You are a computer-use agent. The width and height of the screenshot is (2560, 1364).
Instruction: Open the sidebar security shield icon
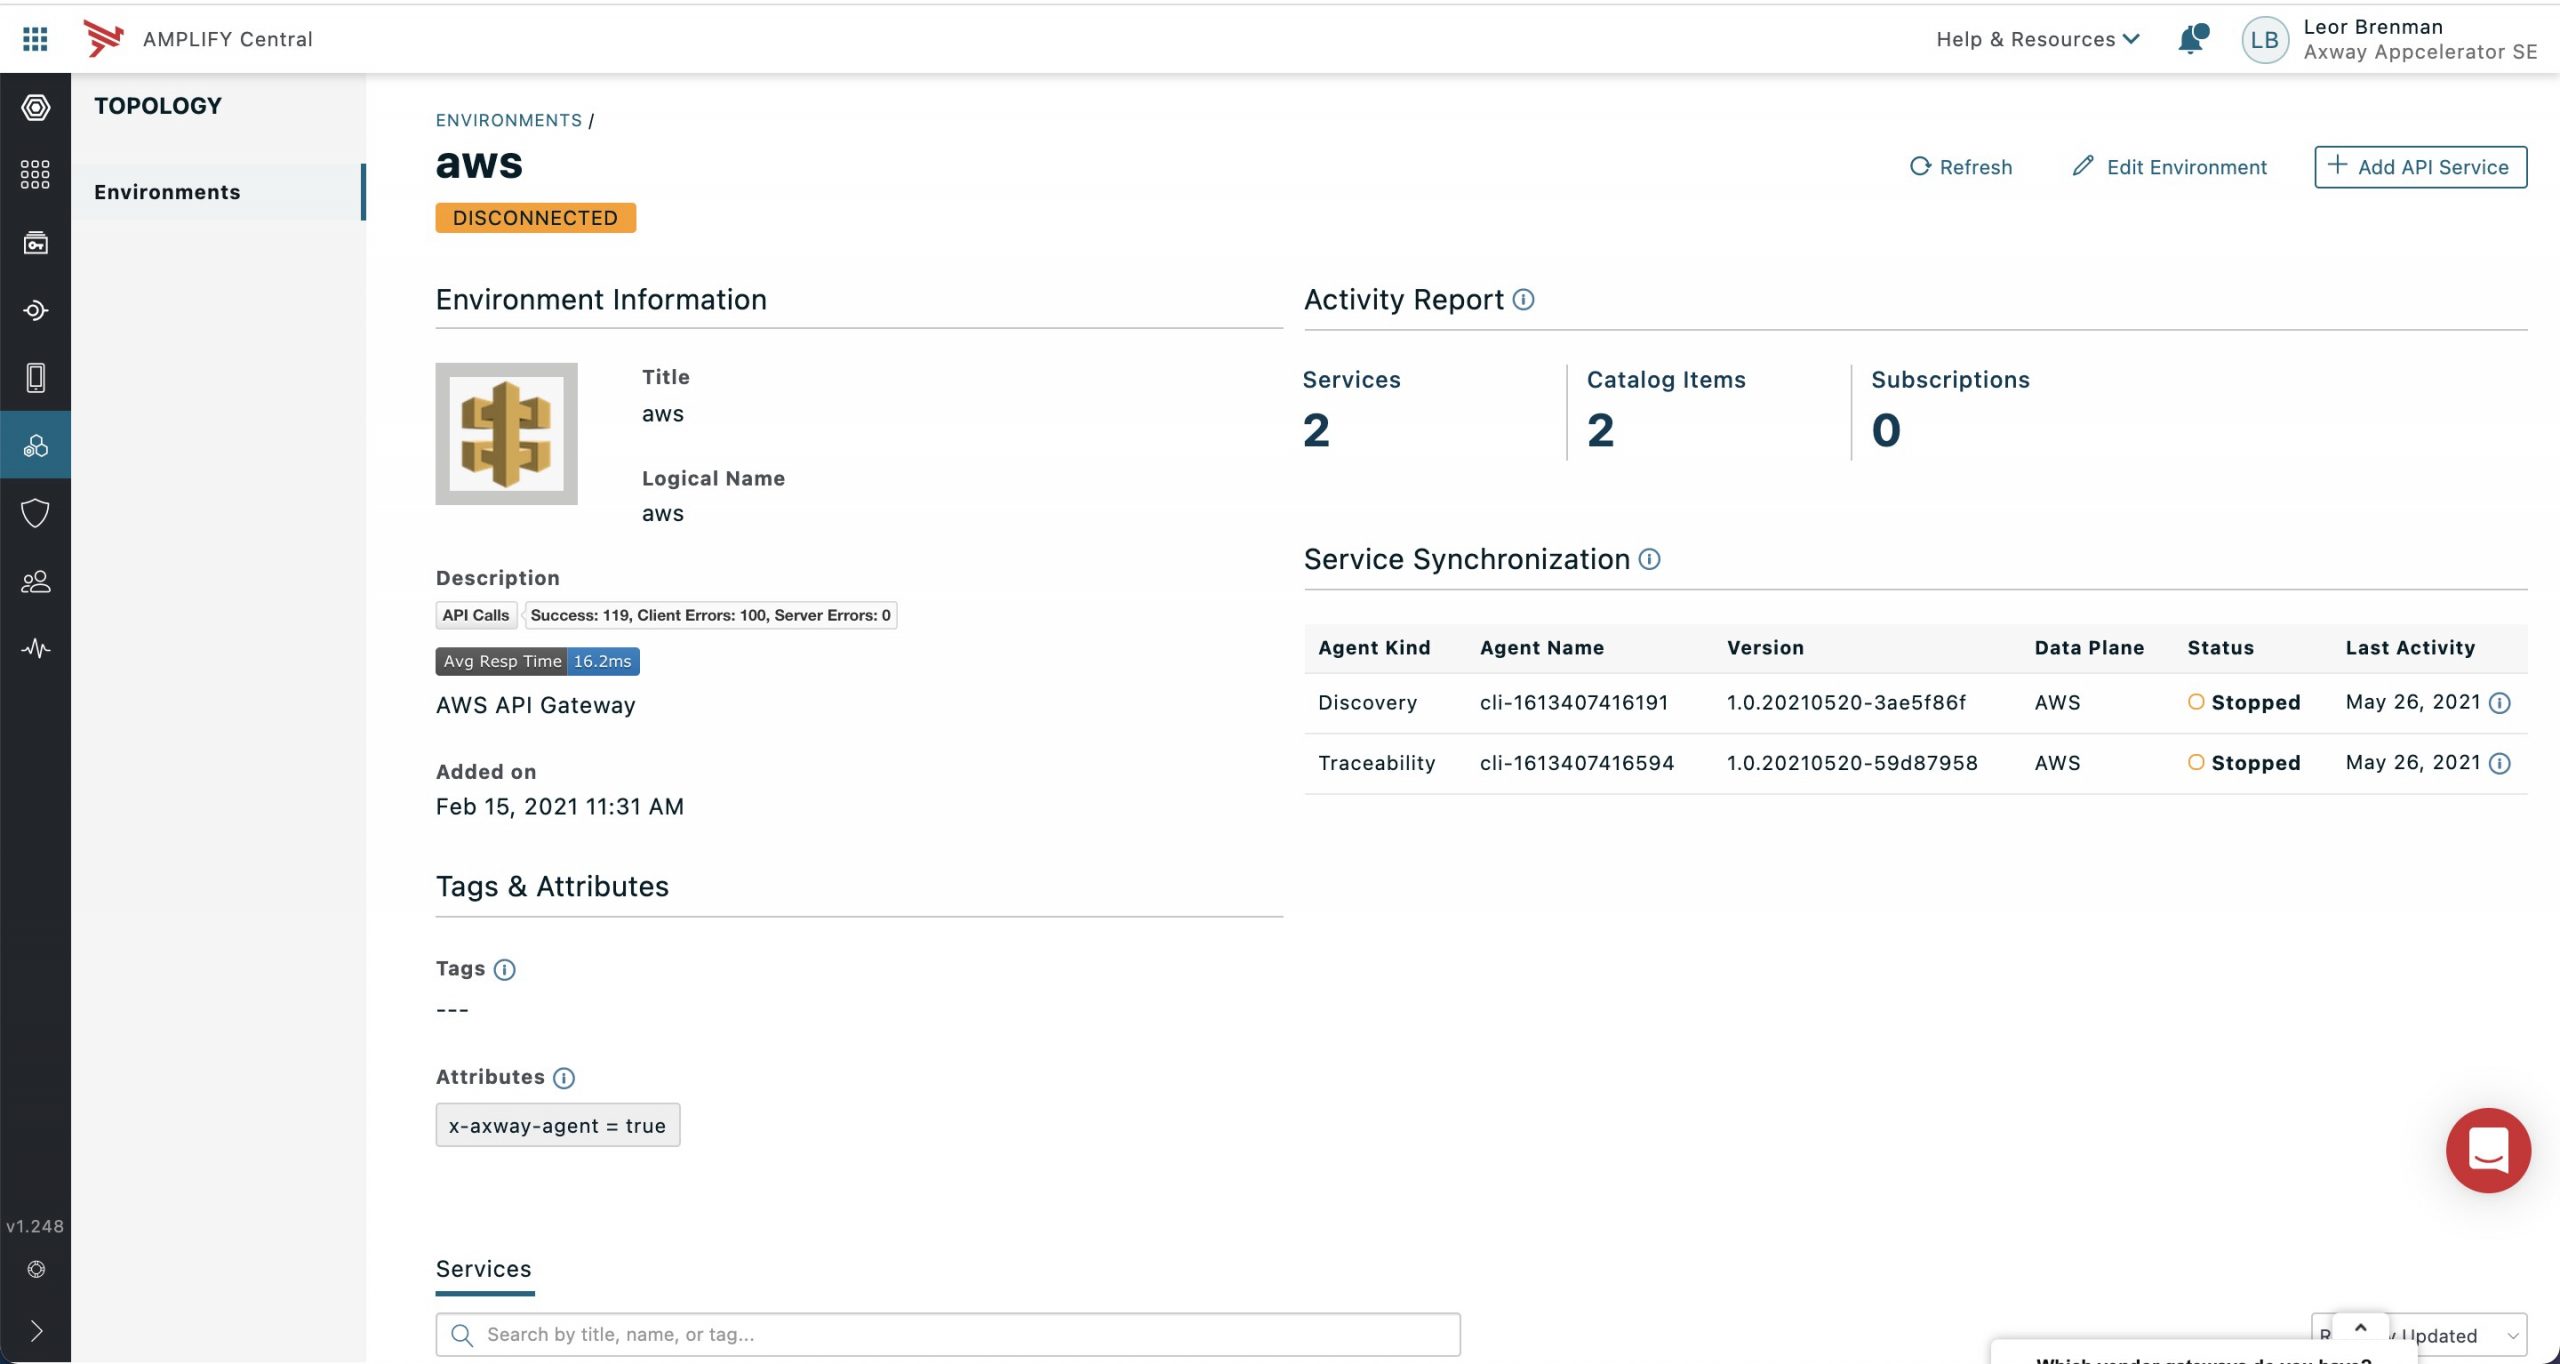(x=36, y=513)
